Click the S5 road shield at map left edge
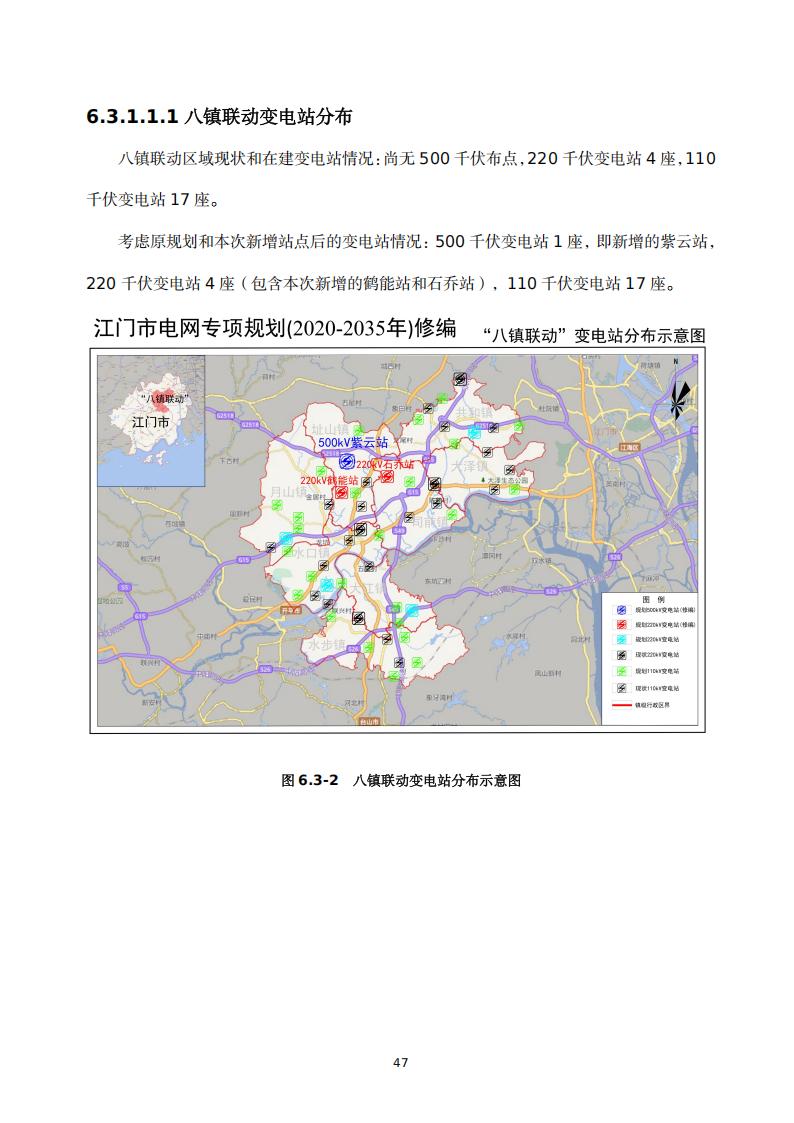794x1123 pixels. [125, 587]
